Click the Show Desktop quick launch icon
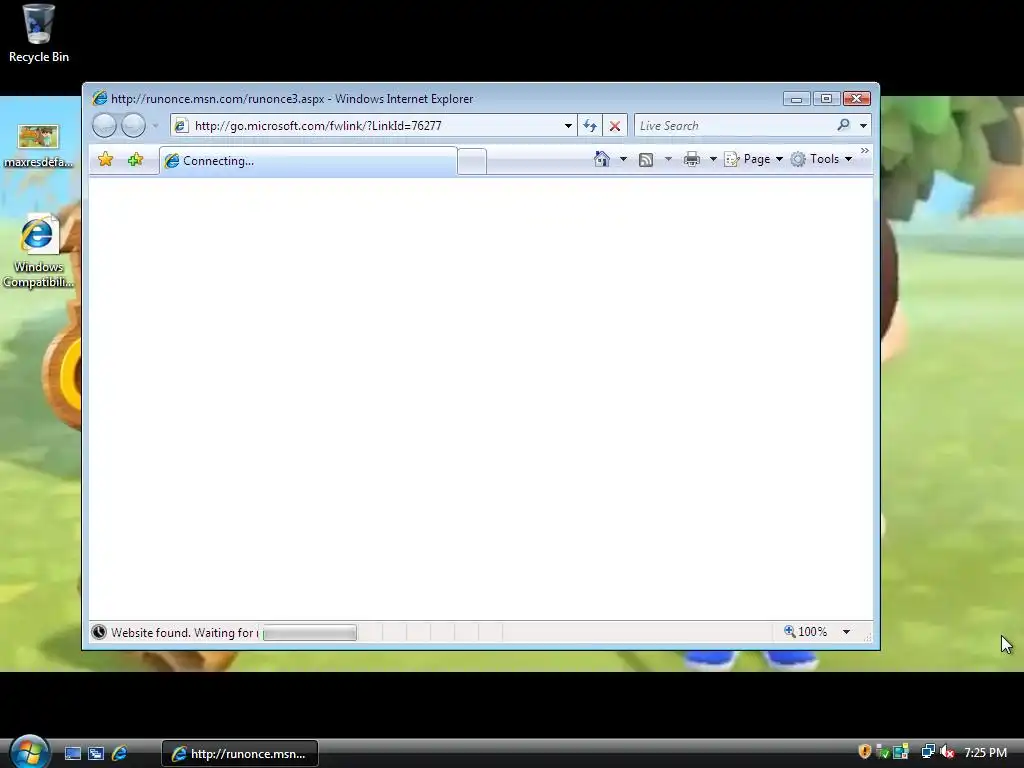This screenshot has height=768, width=1024. [x=72, y=754]
